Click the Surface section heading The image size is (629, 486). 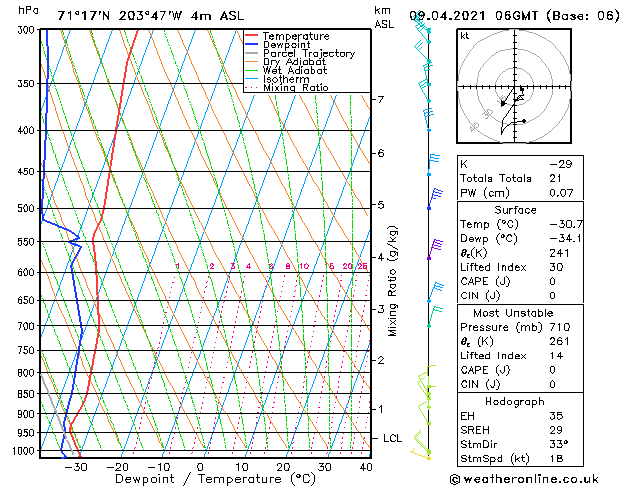pyautogui.click(x=515, y=210)
